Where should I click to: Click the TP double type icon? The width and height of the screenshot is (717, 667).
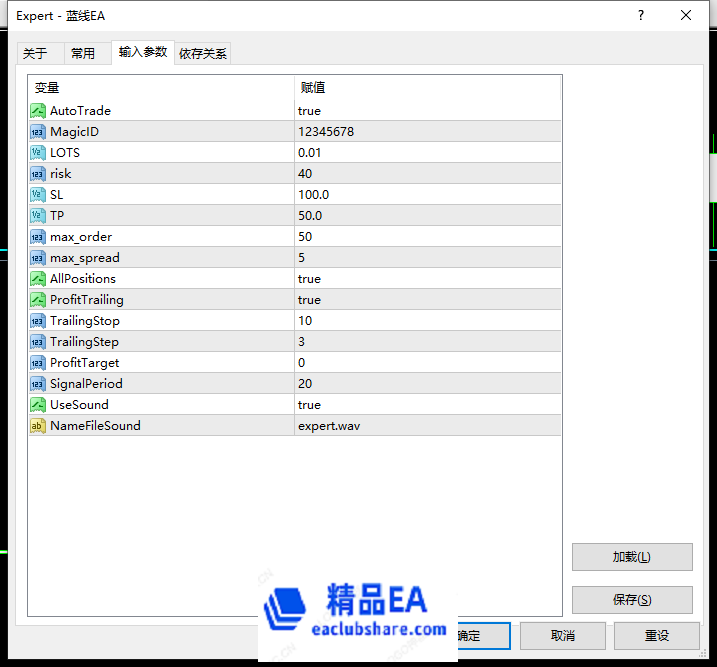point(38,216)
